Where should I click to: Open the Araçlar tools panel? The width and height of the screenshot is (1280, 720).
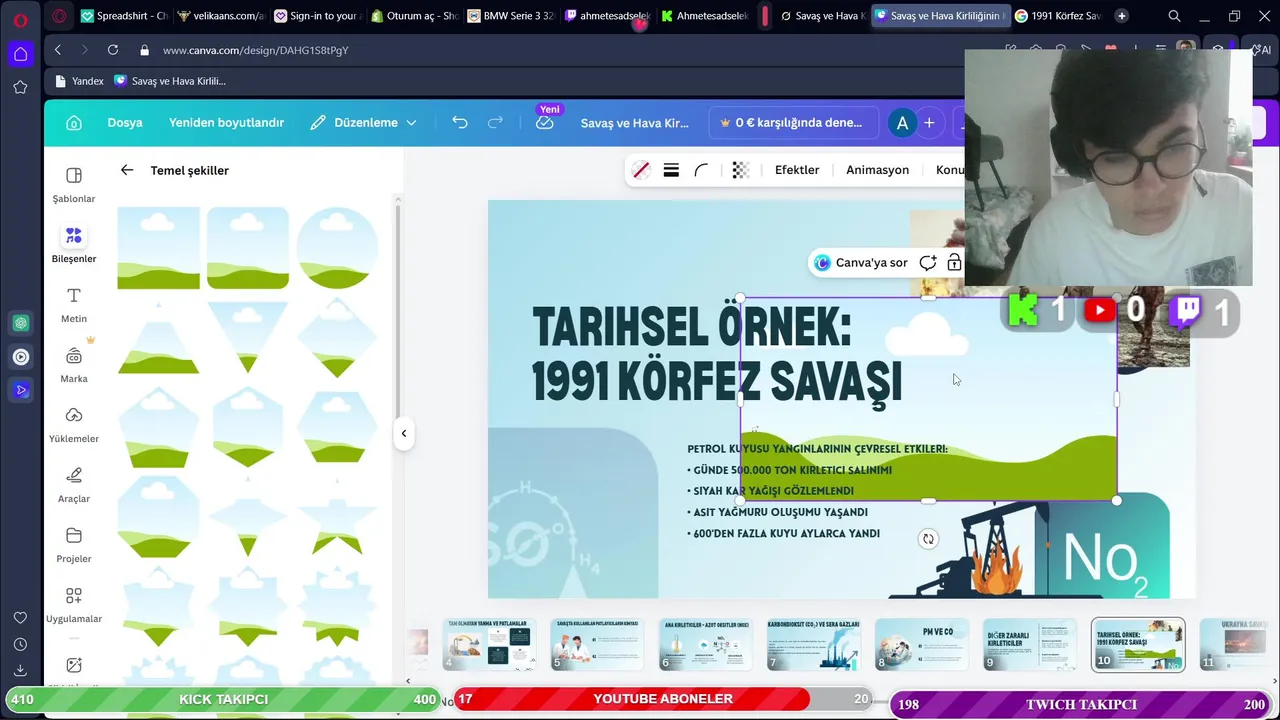[x=73, y=485]
